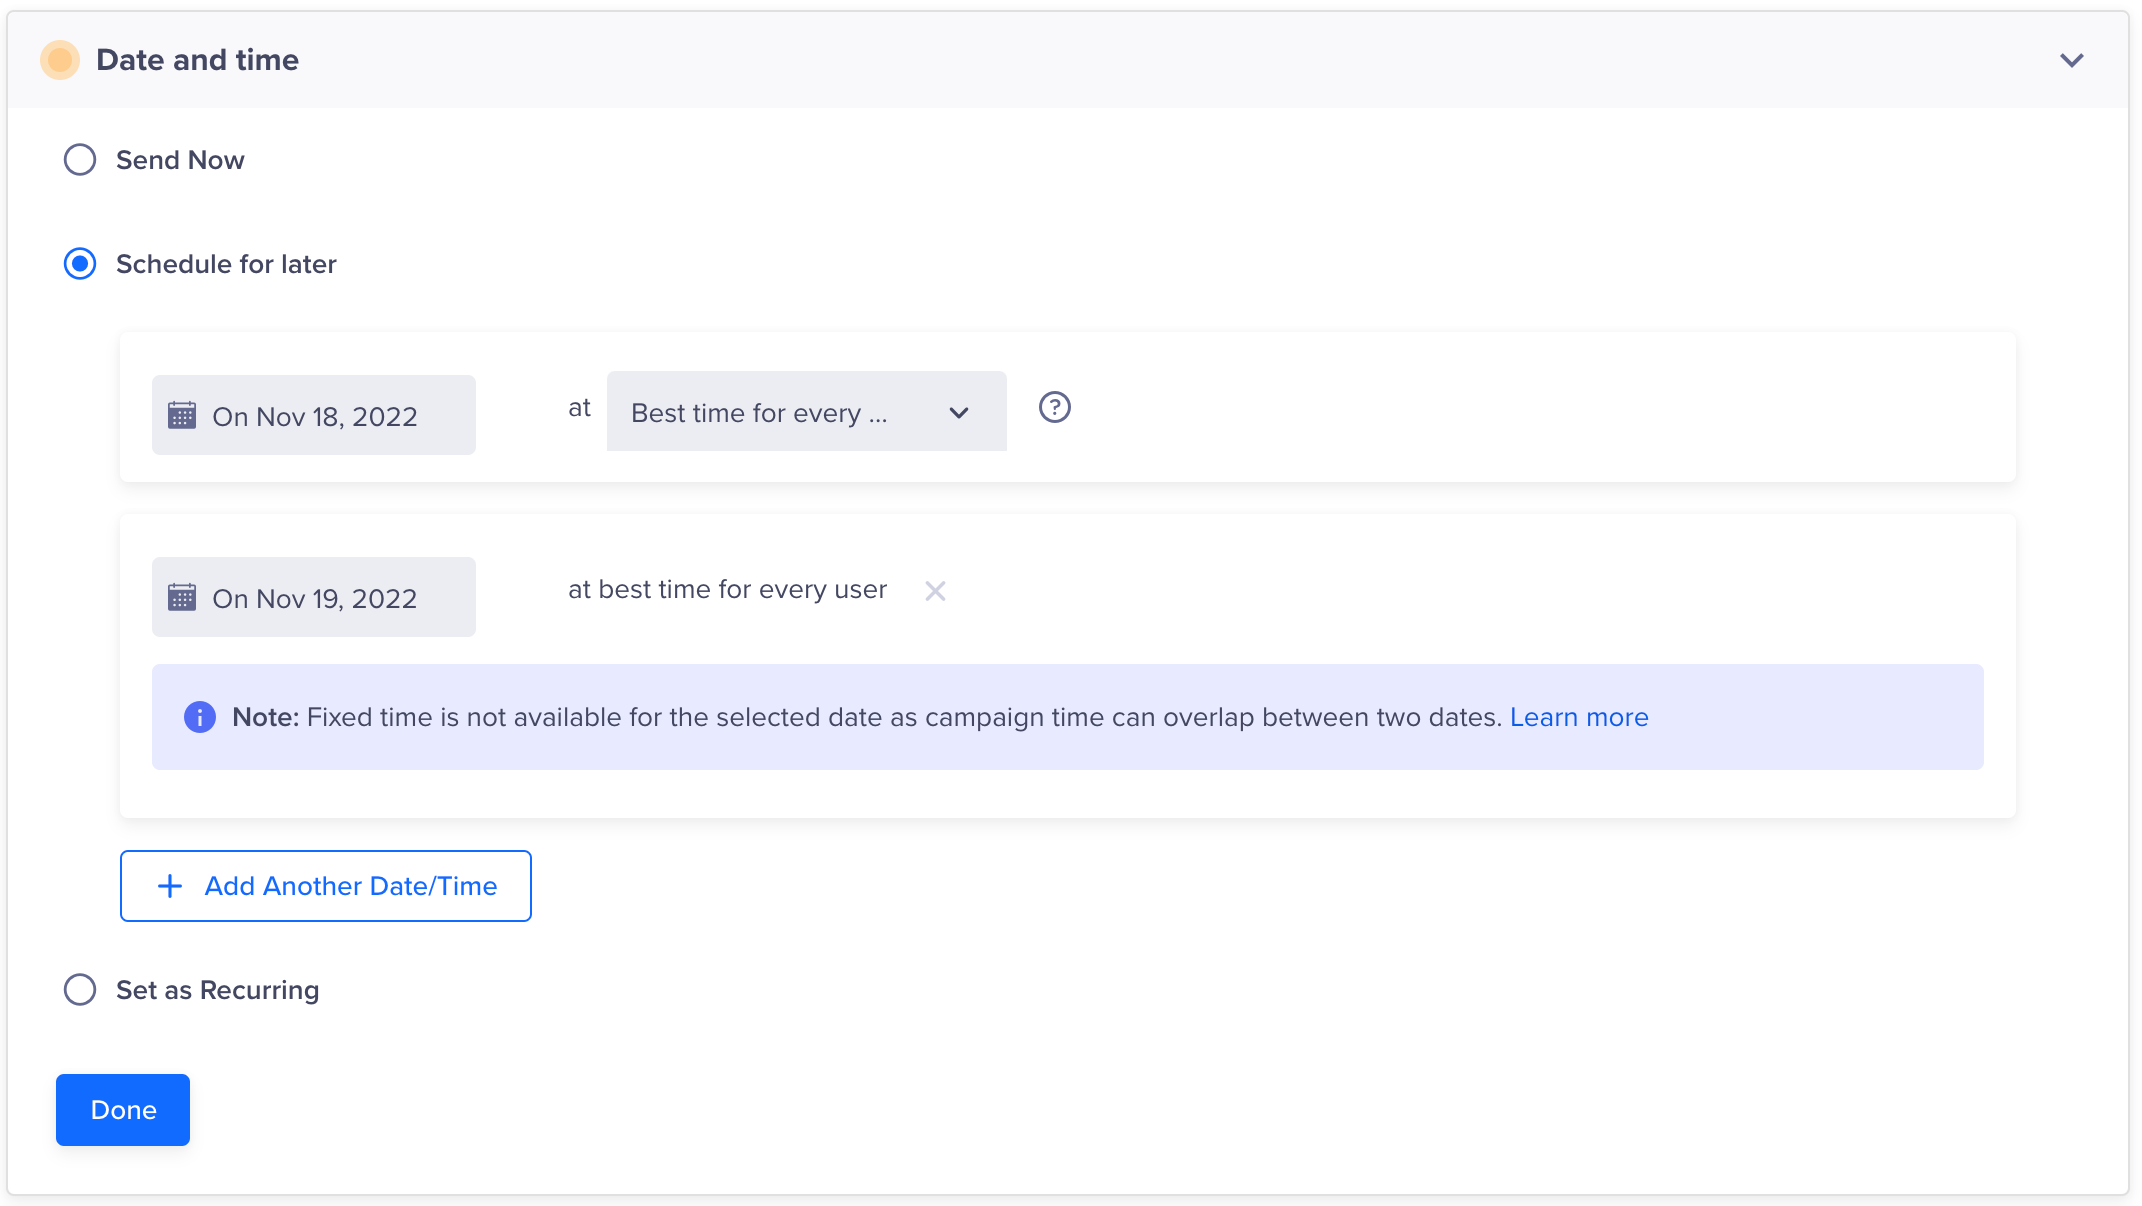Open the On Nov 19, 2022 date field
The height and width of the screenshot is (1206, 2142).
click(314, 598)
